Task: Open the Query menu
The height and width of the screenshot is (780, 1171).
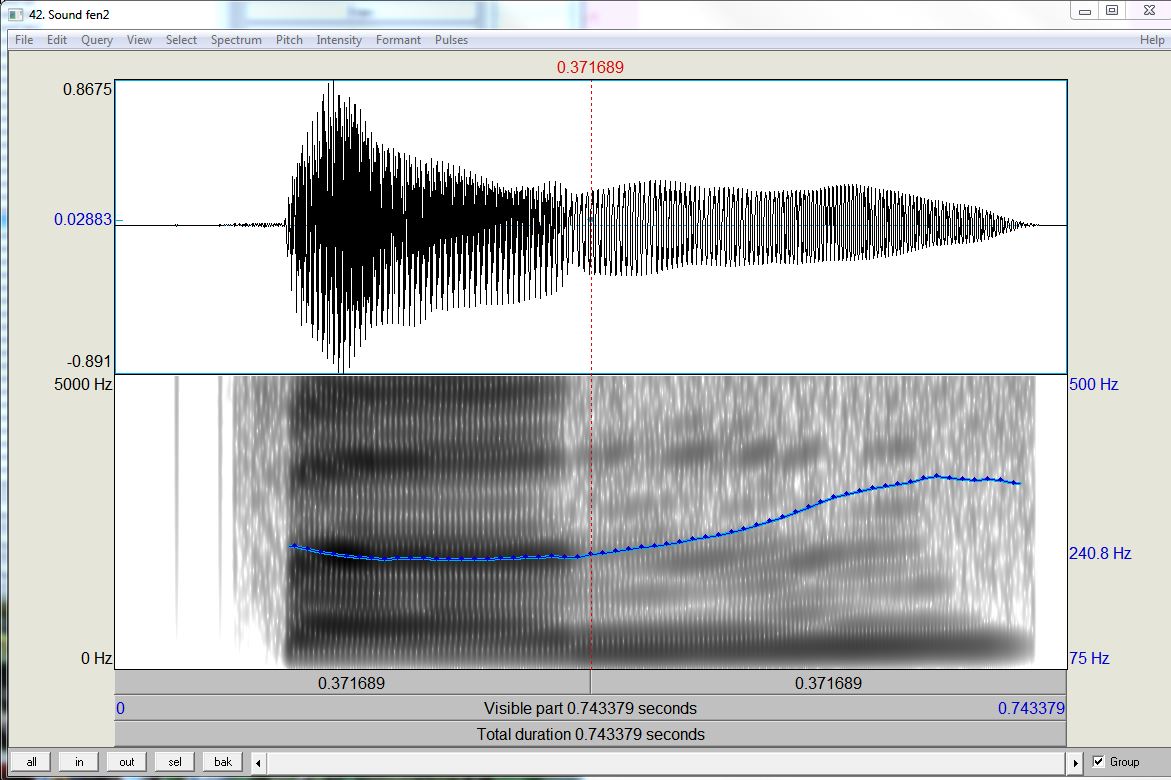Action: pos(97,40)
